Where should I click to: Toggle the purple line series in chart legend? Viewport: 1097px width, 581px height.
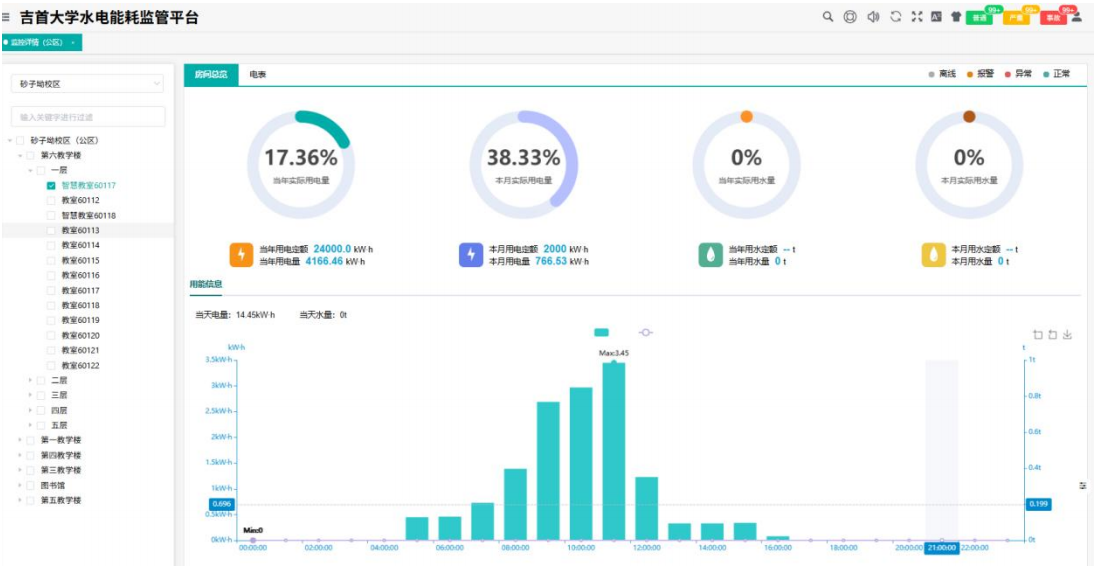click(x=646, y=332)
